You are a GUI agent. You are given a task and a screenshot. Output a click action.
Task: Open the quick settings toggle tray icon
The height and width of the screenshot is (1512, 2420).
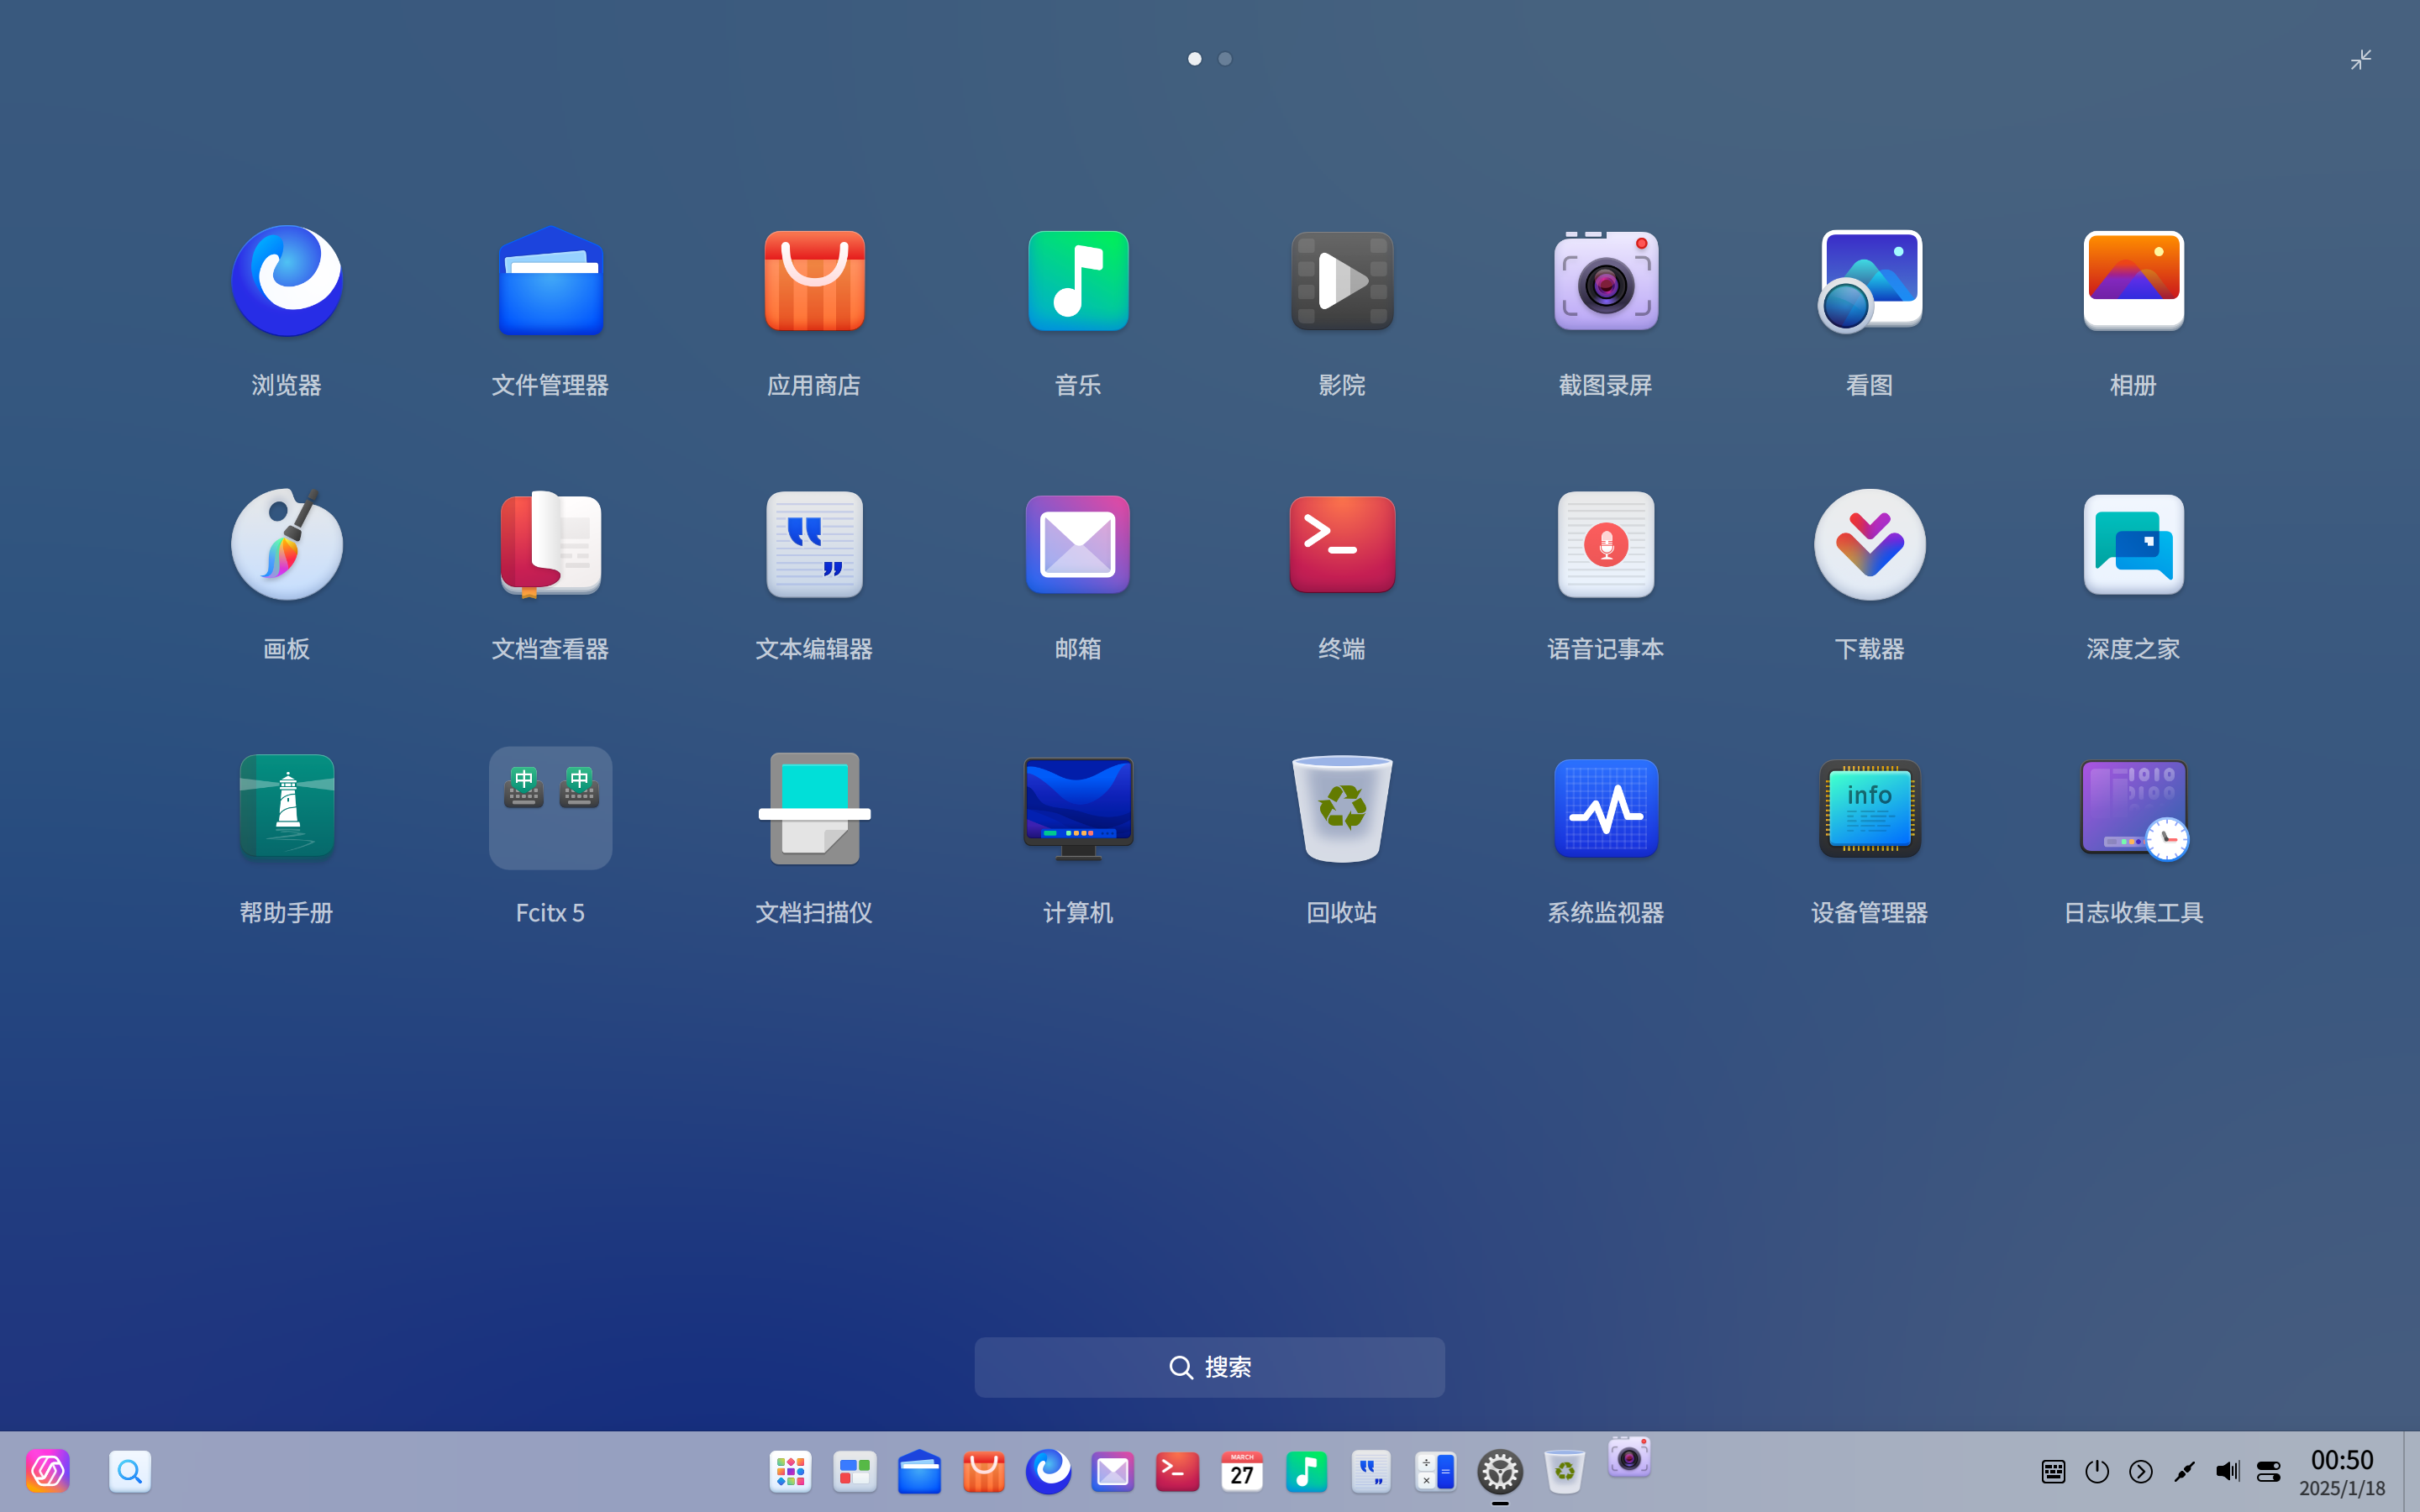[x=2269, y=1471]
